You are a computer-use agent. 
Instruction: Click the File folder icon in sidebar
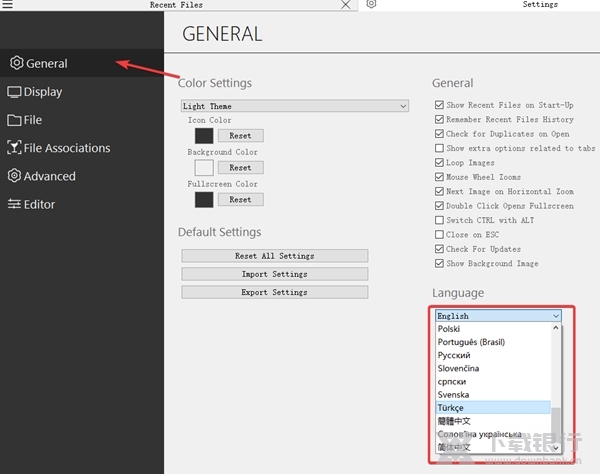15,120
